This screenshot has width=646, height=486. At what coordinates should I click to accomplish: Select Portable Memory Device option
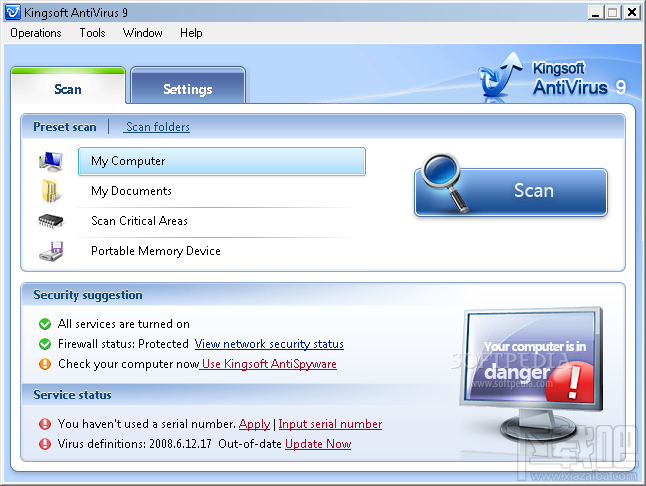pos(222,251)
